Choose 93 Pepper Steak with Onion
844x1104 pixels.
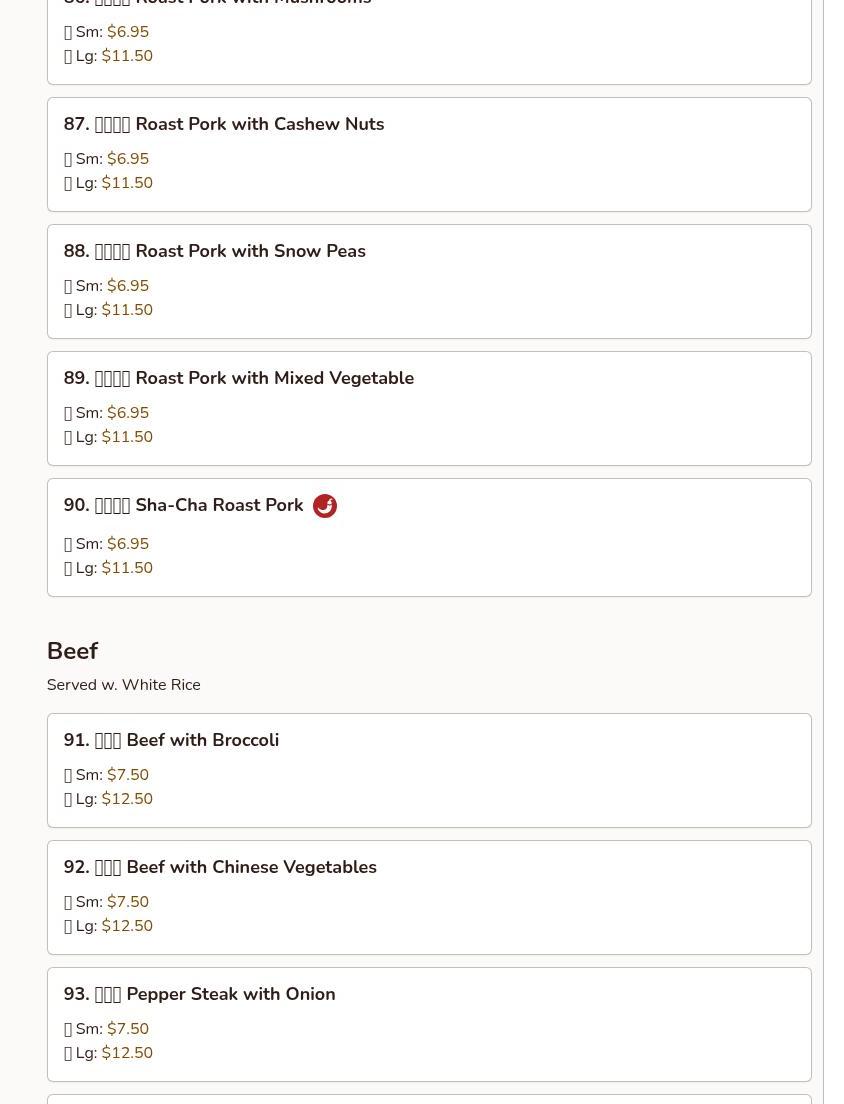click(429, 1024)
